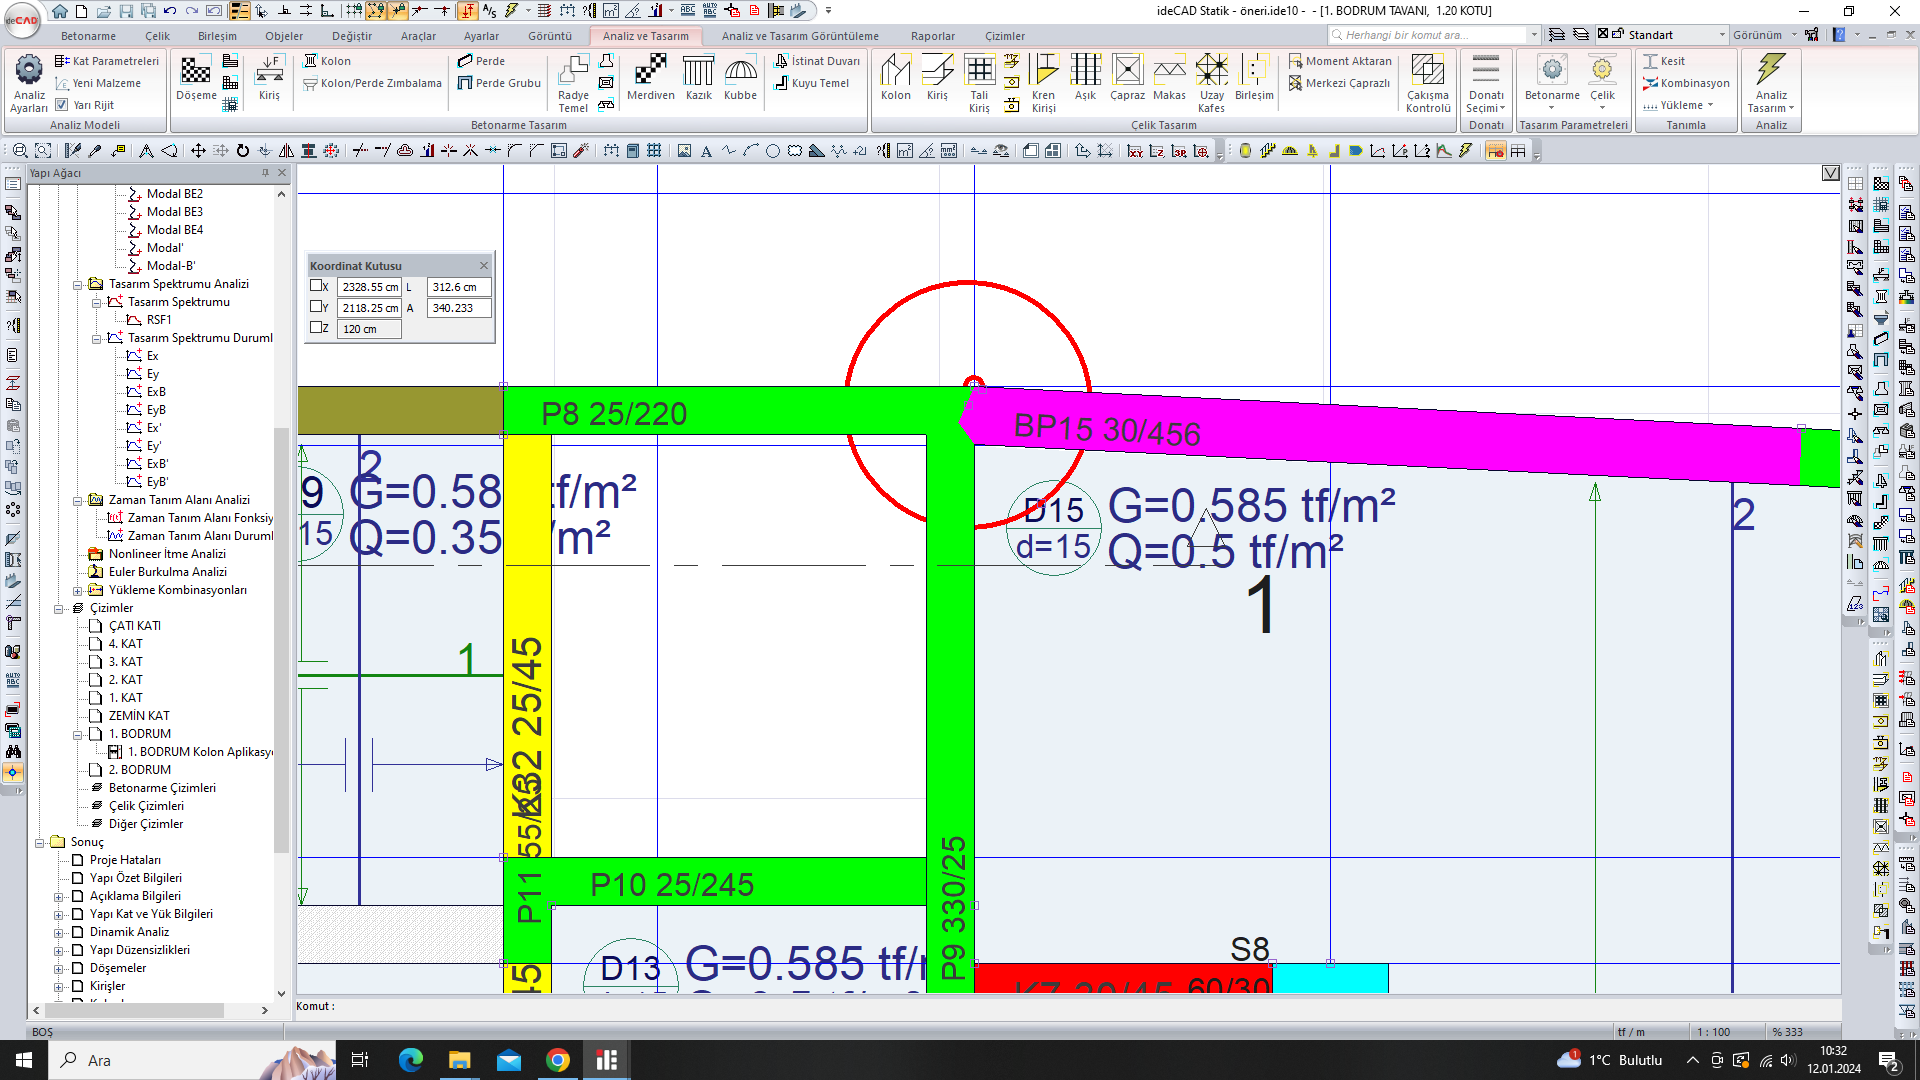Open Chrome from the taskbar
Image resolution: width=1920 pixels, height=1080 pixels.
[558, 1060]
